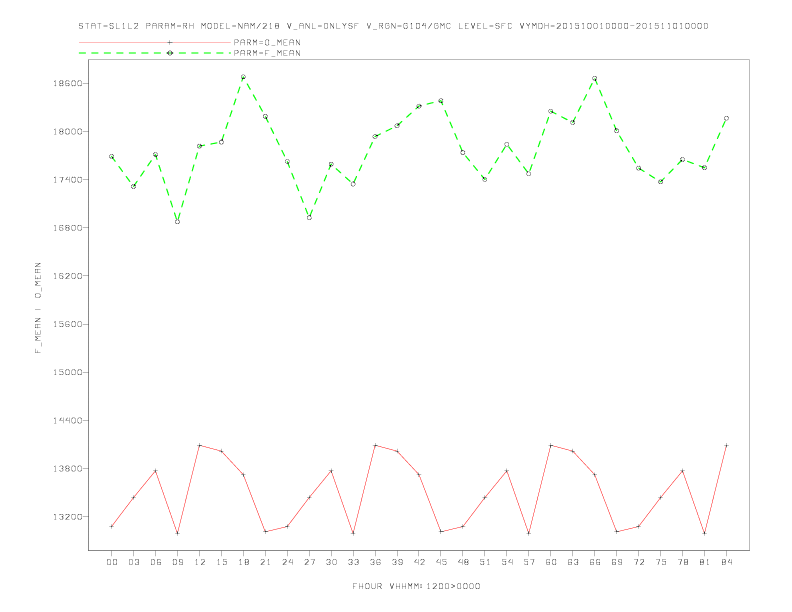Click the x-axis tick label 72
This screenshot has width=792, height=612.
tap(638, 562)
